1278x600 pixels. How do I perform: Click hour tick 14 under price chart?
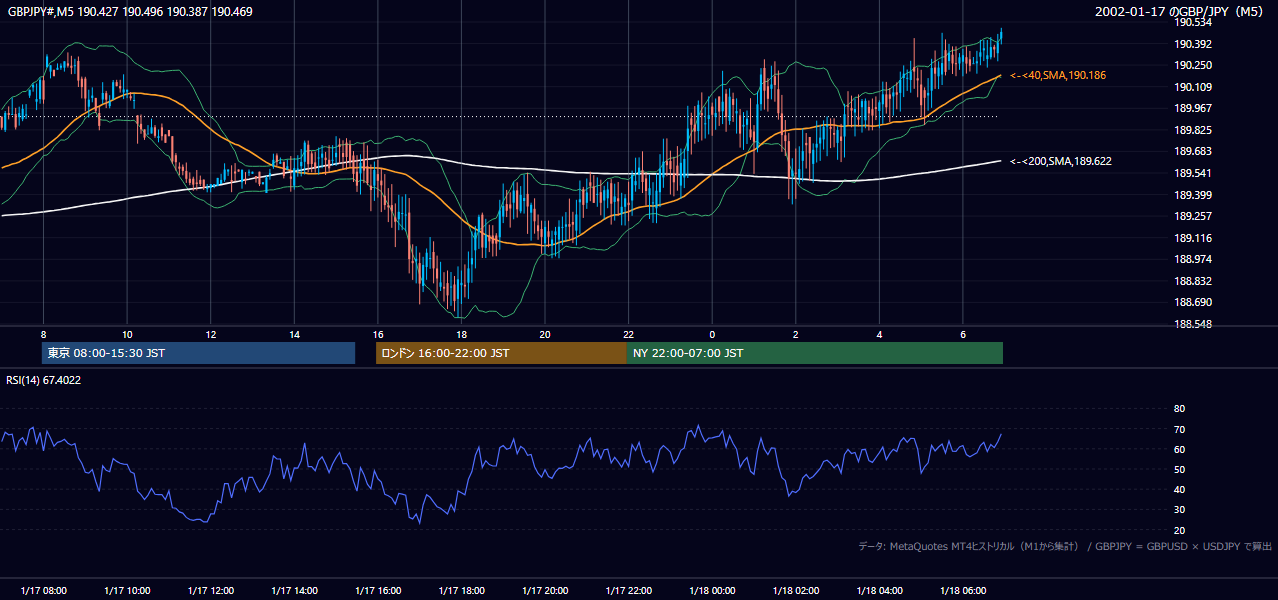[x=294, y=334]
